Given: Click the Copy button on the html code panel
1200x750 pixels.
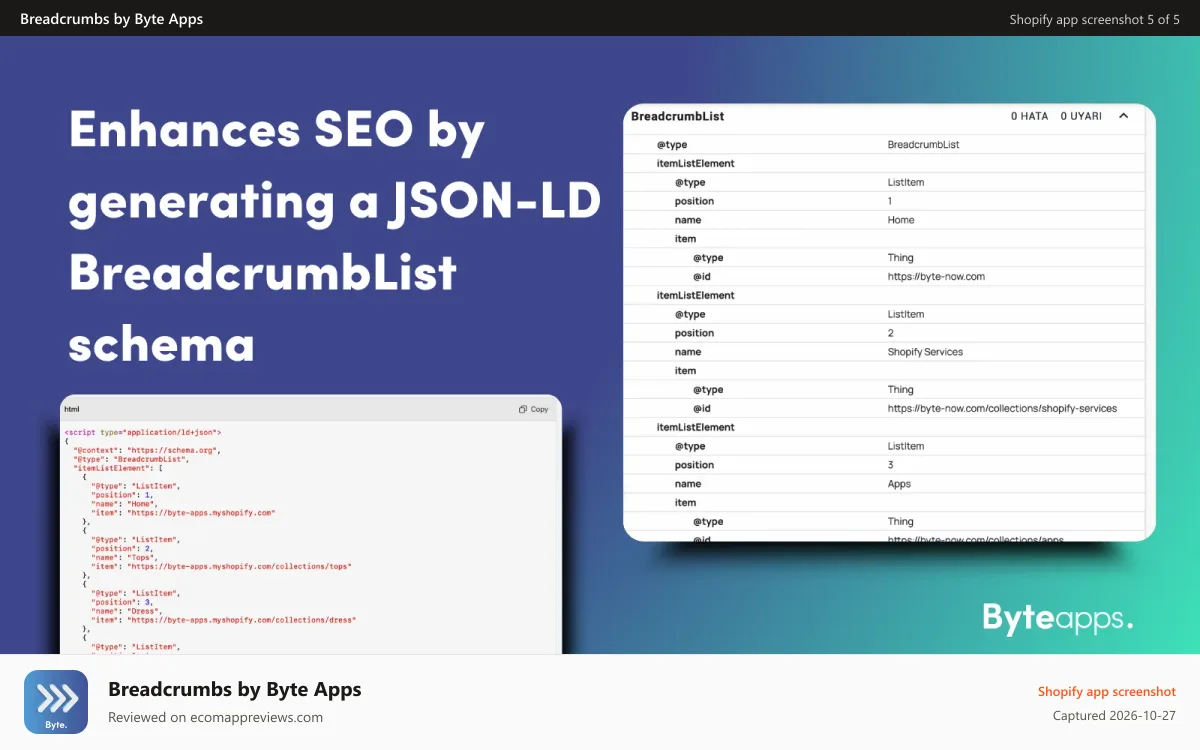Looking at the screenshot, I should (533, 409).
